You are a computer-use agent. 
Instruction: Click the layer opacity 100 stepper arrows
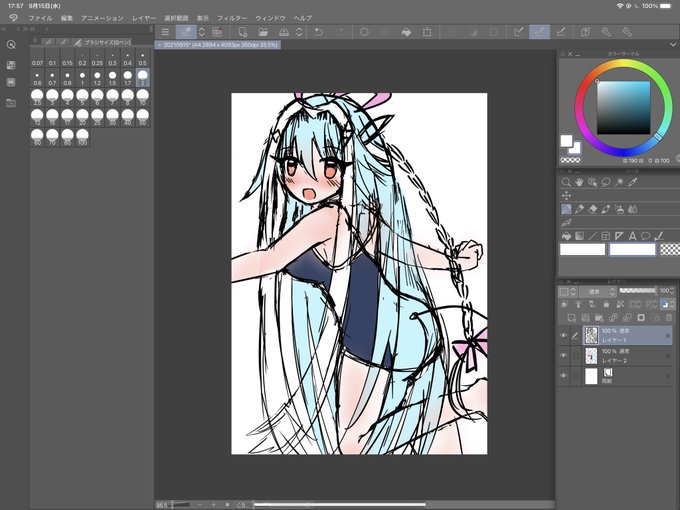(673, 291)
